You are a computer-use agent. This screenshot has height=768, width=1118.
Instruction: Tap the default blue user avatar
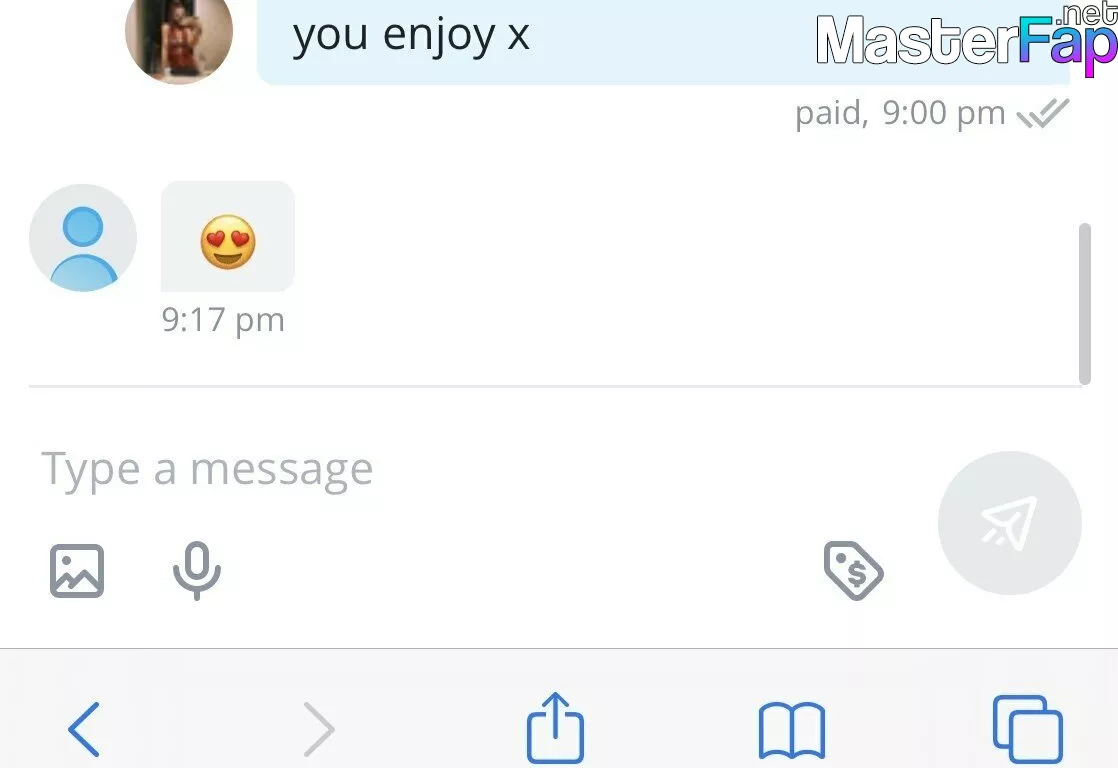[x=83, y=237]
